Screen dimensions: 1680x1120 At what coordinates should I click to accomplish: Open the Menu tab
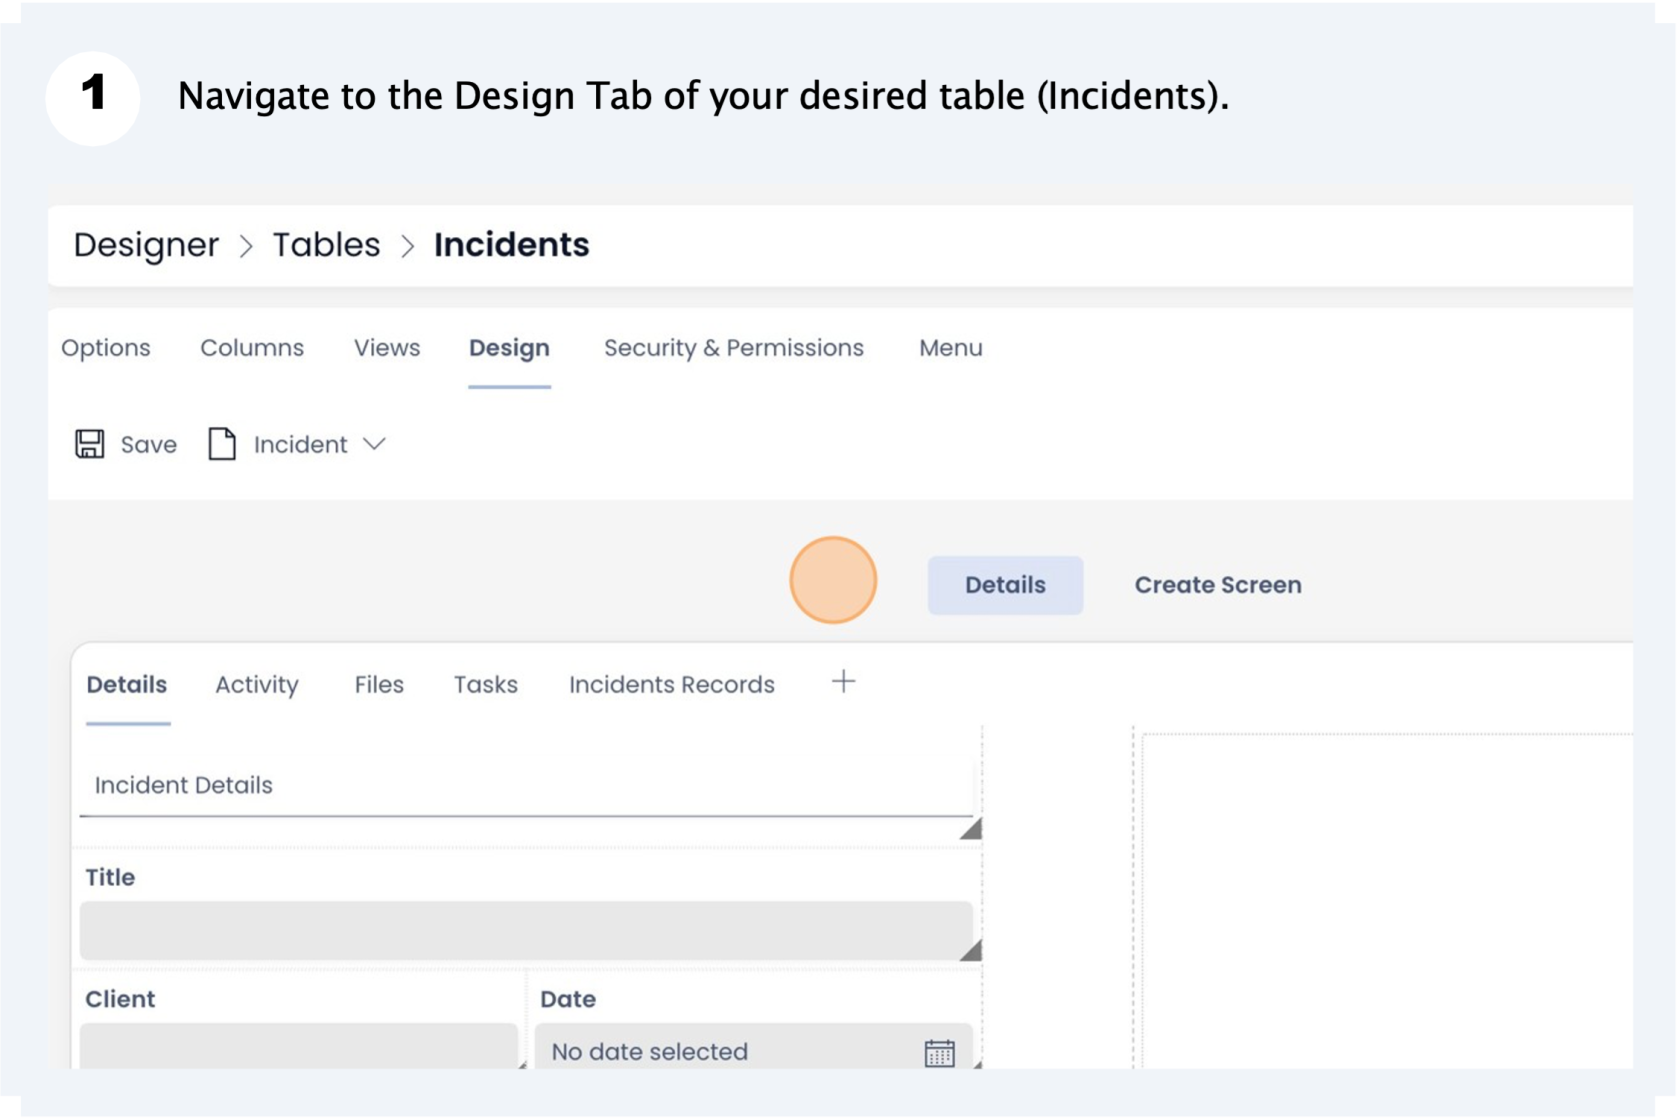click(x=951, y=348)
